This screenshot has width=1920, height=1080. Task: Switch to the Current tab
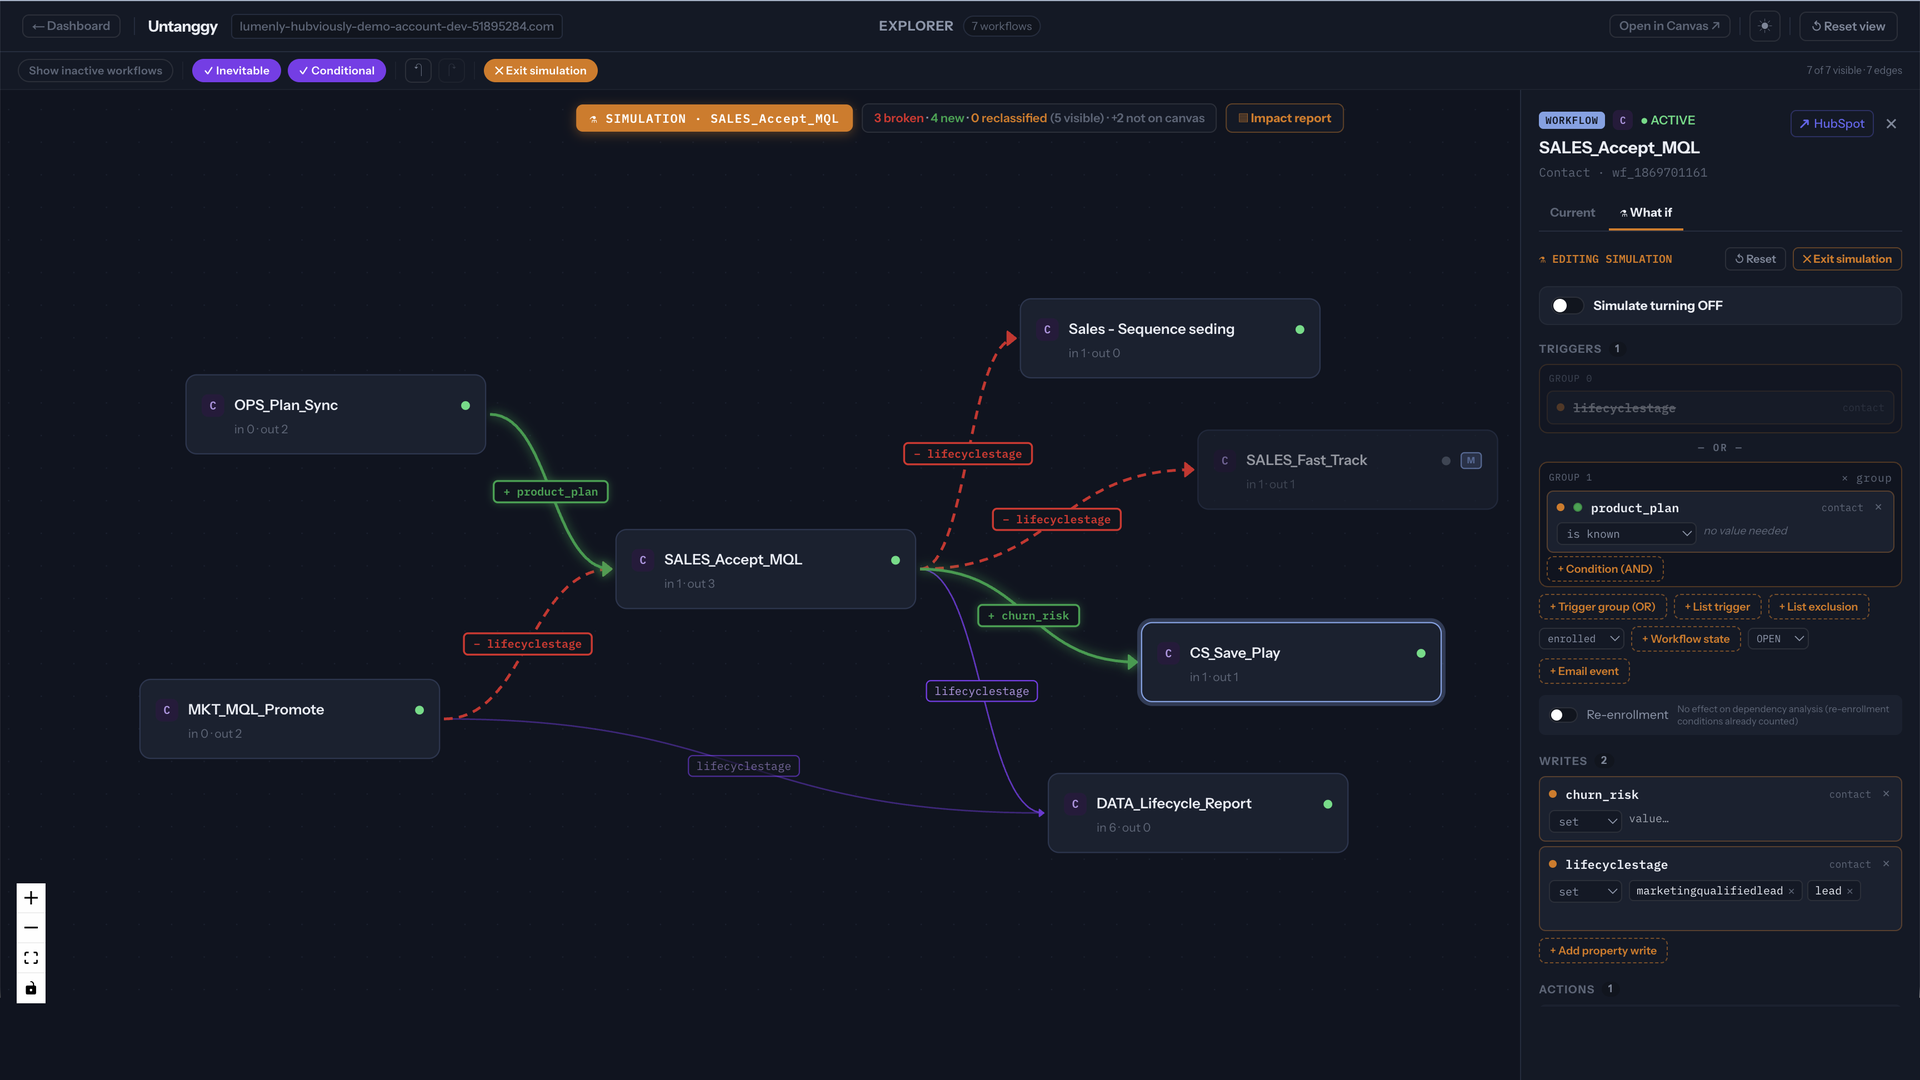[1572, 212]
